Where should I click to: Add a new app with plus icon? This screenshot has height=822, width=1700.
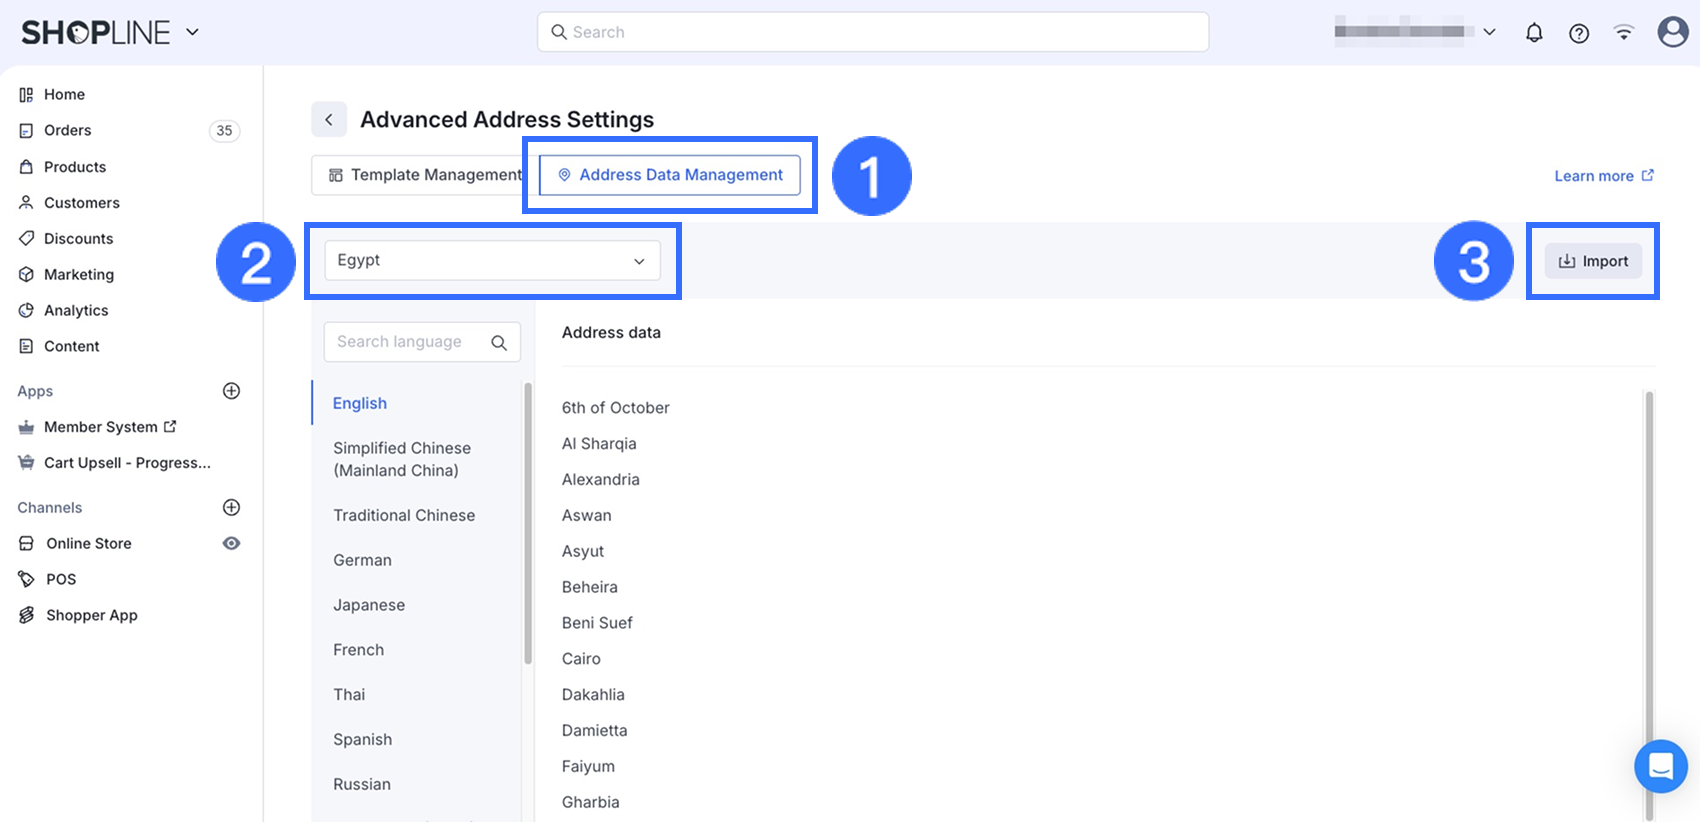(231, 391)
